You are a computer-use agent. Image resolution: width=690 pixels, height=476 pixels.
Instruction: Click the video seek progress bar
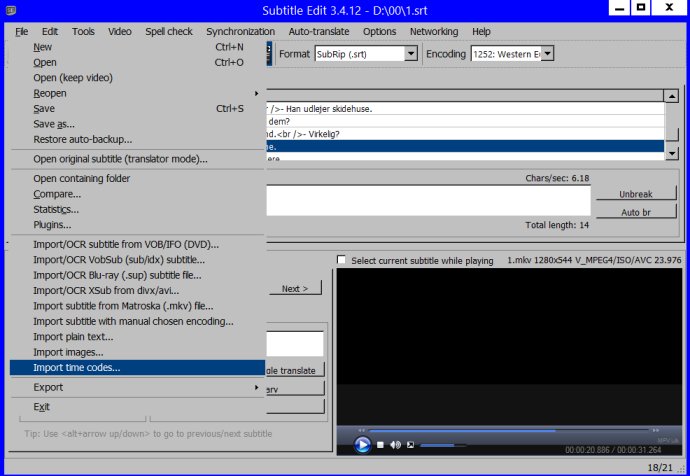click(x=509, y=430)
